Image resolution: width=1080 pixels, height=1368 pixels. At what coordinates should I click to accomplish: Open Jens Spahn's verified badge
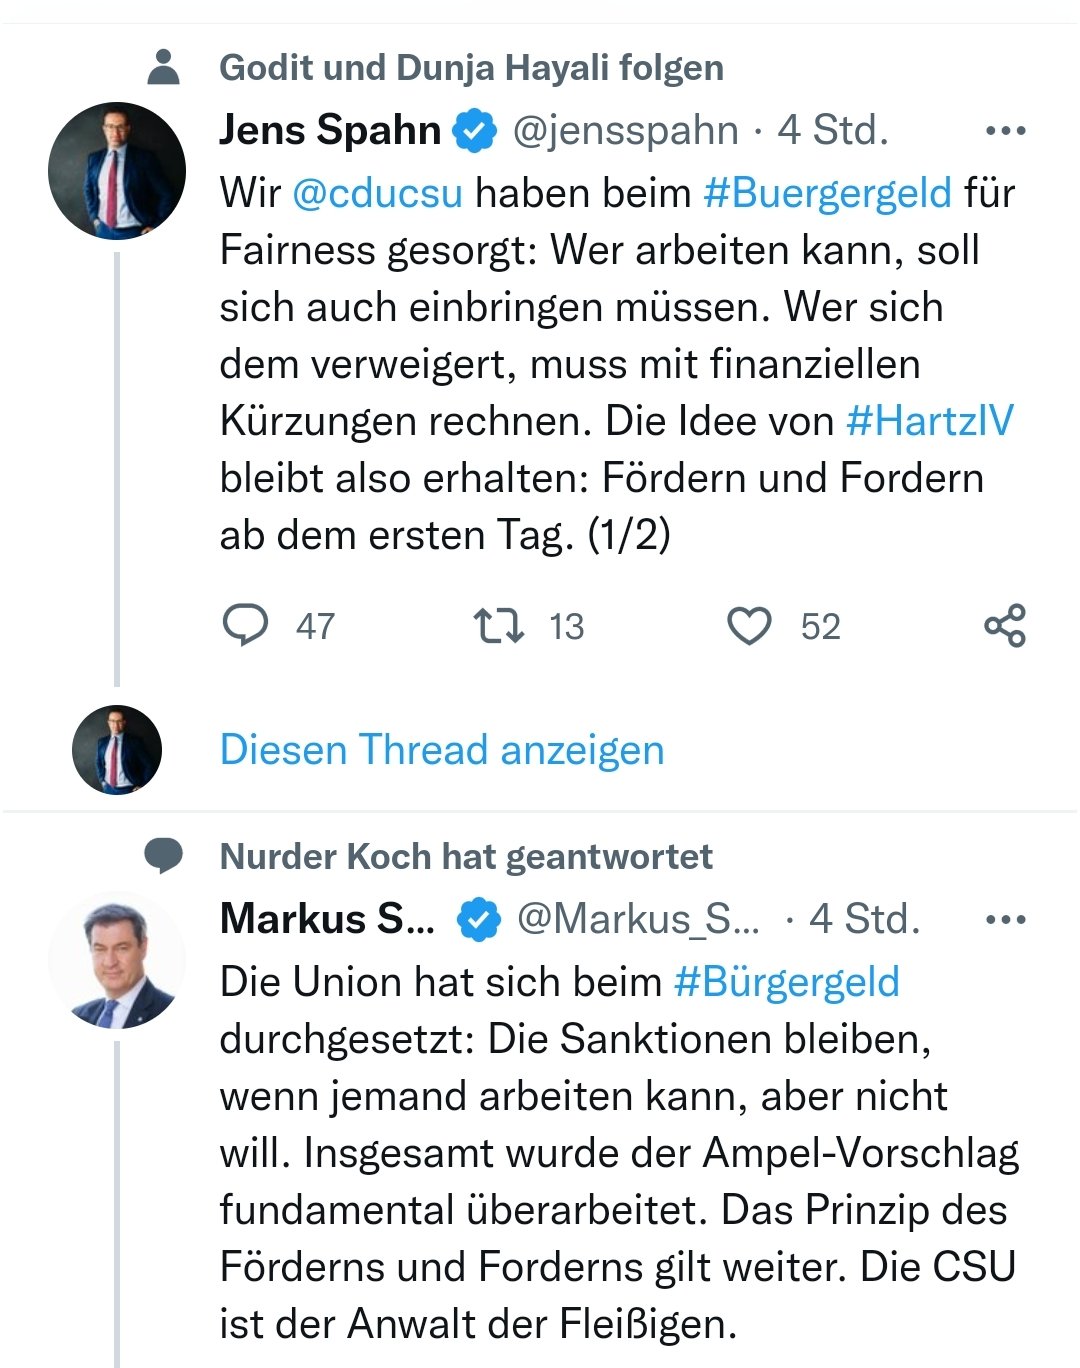tap(475, 131)
